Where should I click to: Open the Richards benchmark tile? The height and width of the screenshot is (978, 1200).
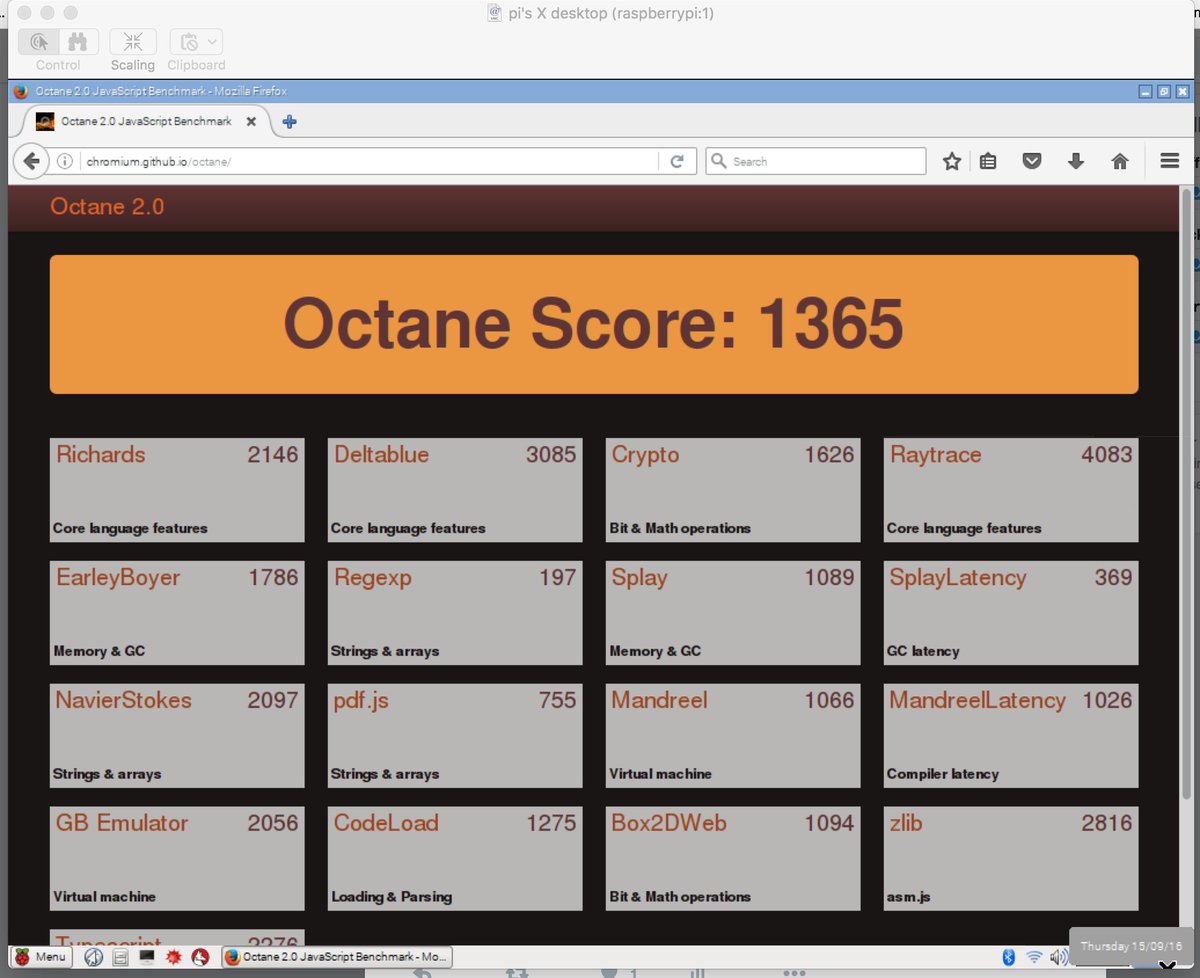177,489
